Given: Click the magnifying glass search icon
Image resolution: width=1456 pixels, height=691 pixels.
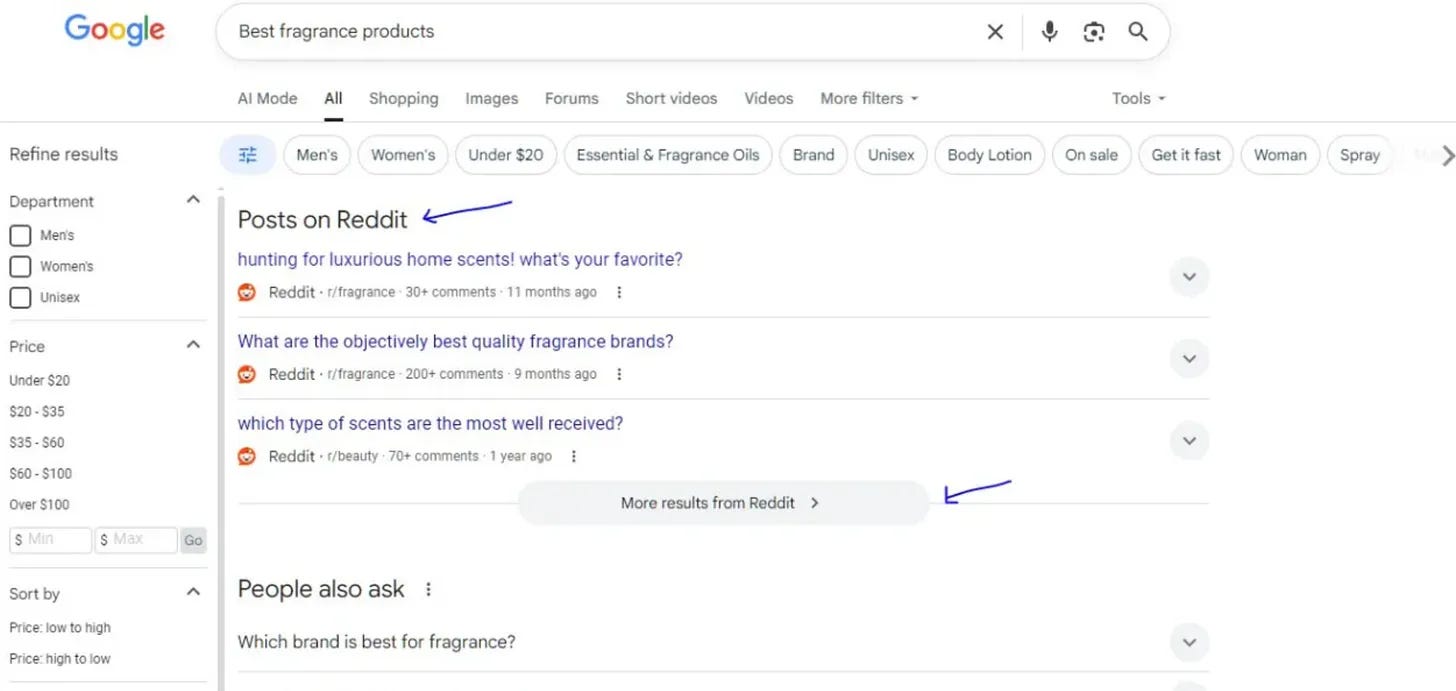Looking at the screenshot, I should tap(1138, 32).
